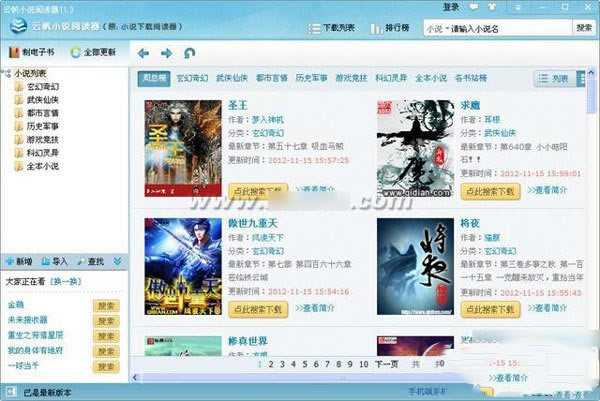Switch to the 武侠仙侠 top tab

coord(232,78)
